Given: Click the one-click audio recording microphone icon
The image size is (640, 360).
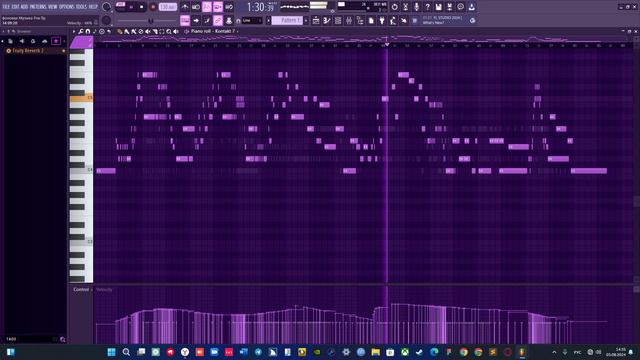Looking at the screenshot, I should point(416,7).
